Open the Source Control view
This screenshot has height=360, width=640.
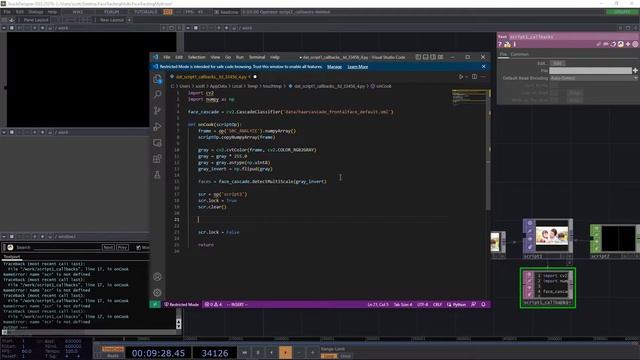pos(157,111)
